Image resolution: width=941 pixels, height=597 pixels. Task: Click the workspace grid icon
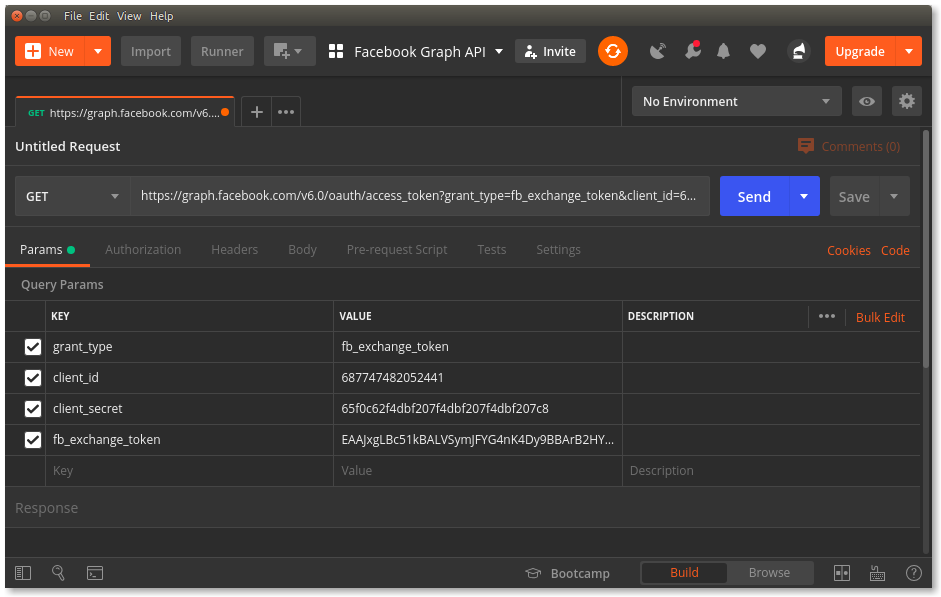tap(336, 52)
